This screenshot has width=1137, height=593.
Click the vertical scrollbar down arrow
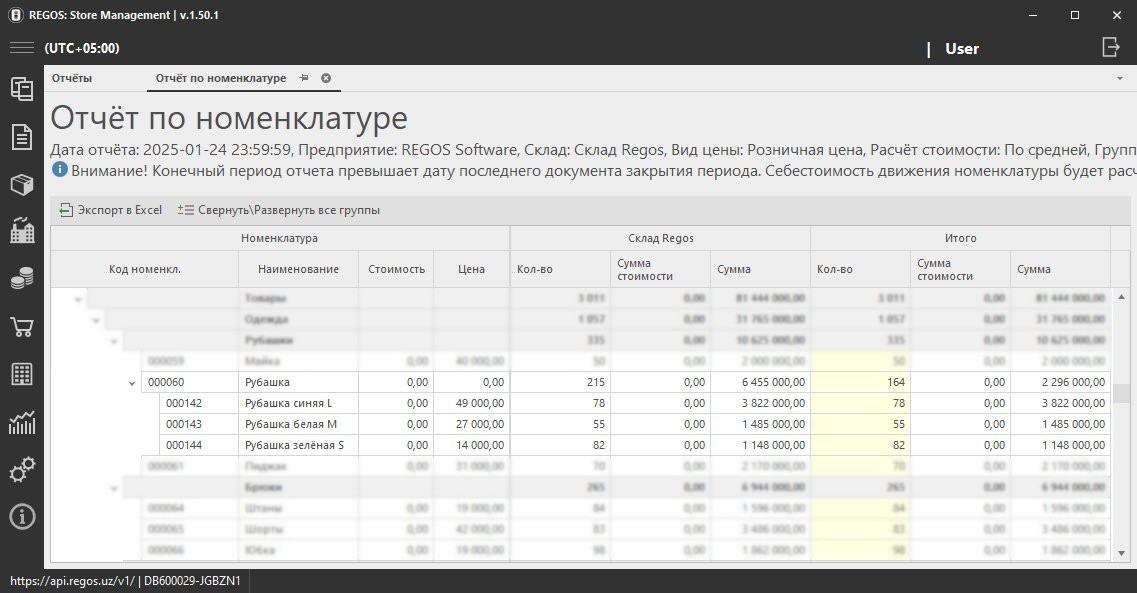point(1122,553)
